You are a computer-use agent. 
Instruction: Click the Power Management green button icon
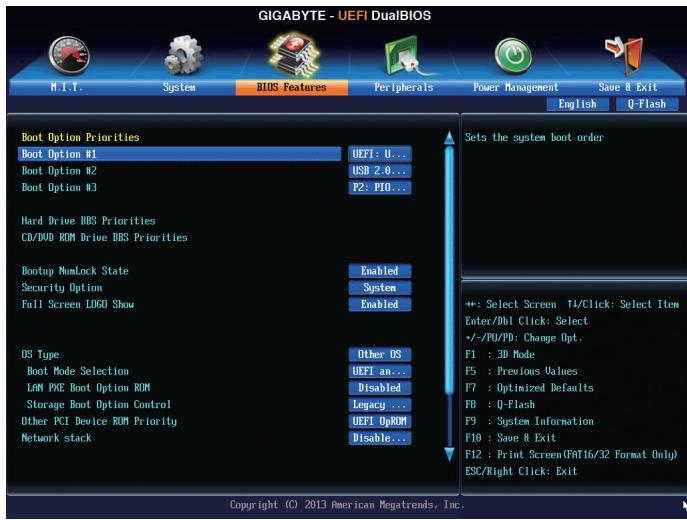[513, 56]
